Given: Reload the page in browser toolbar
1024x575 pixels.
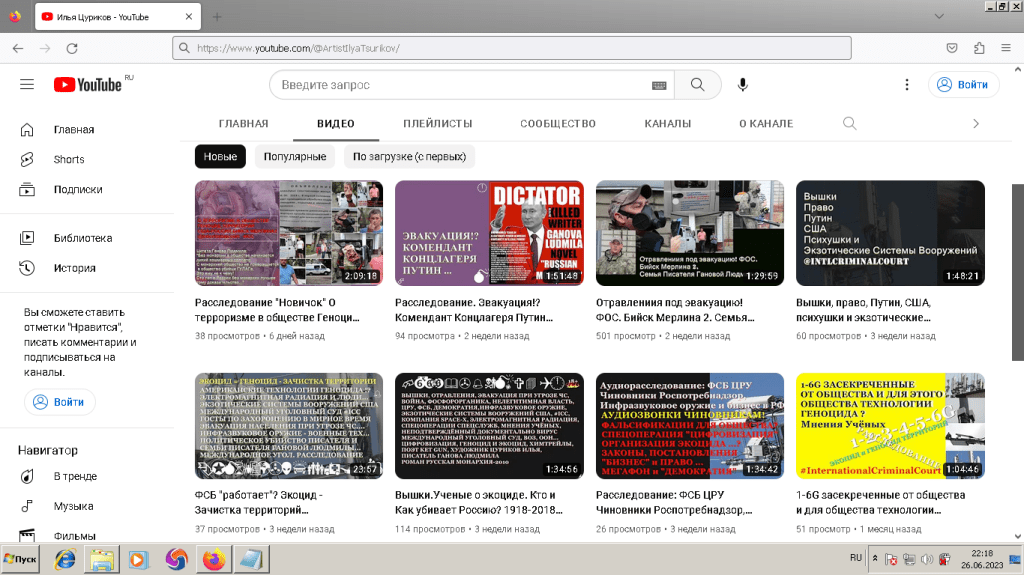Looking at the screenshot, I should pyautogui.click(x=72, y=48).
